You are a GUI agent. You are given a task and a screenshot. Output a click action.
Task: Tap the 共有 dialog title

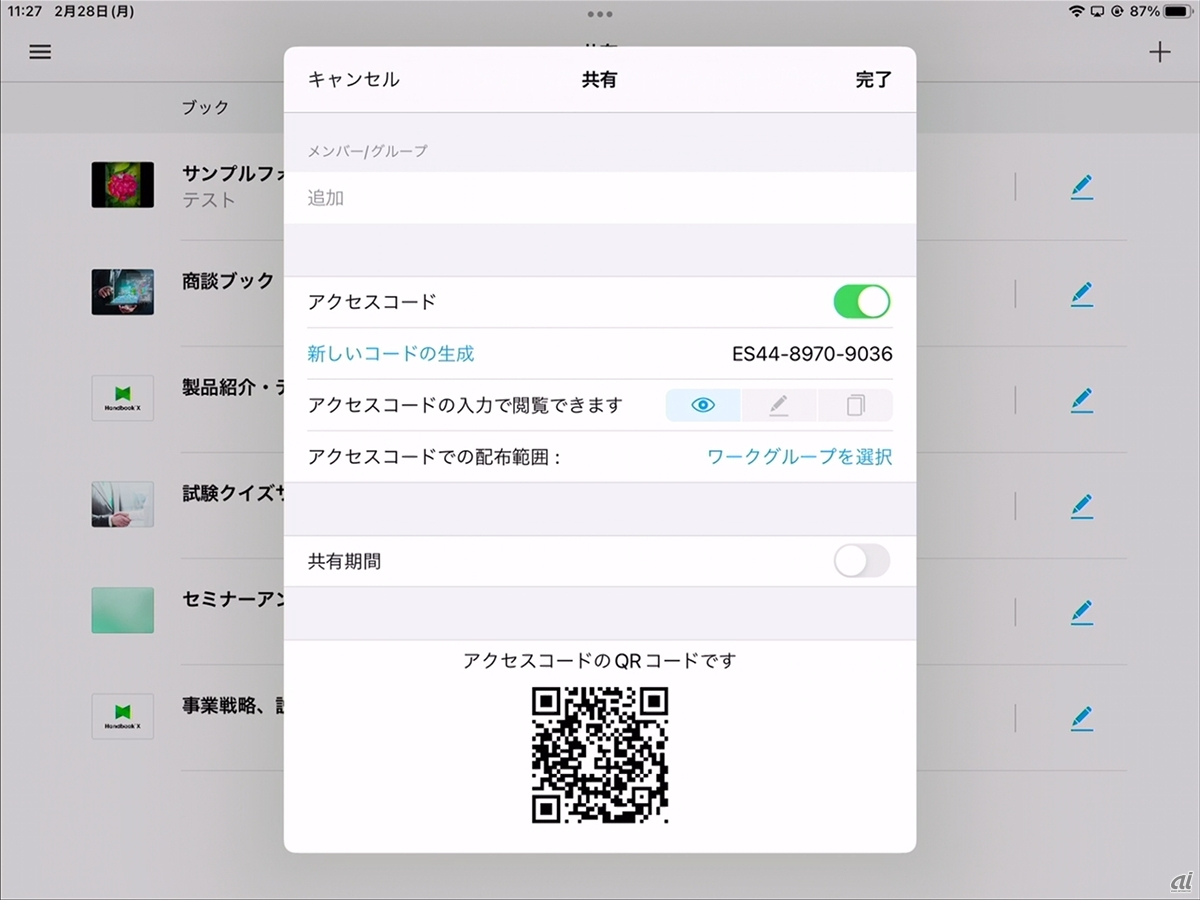pos(600,80)
